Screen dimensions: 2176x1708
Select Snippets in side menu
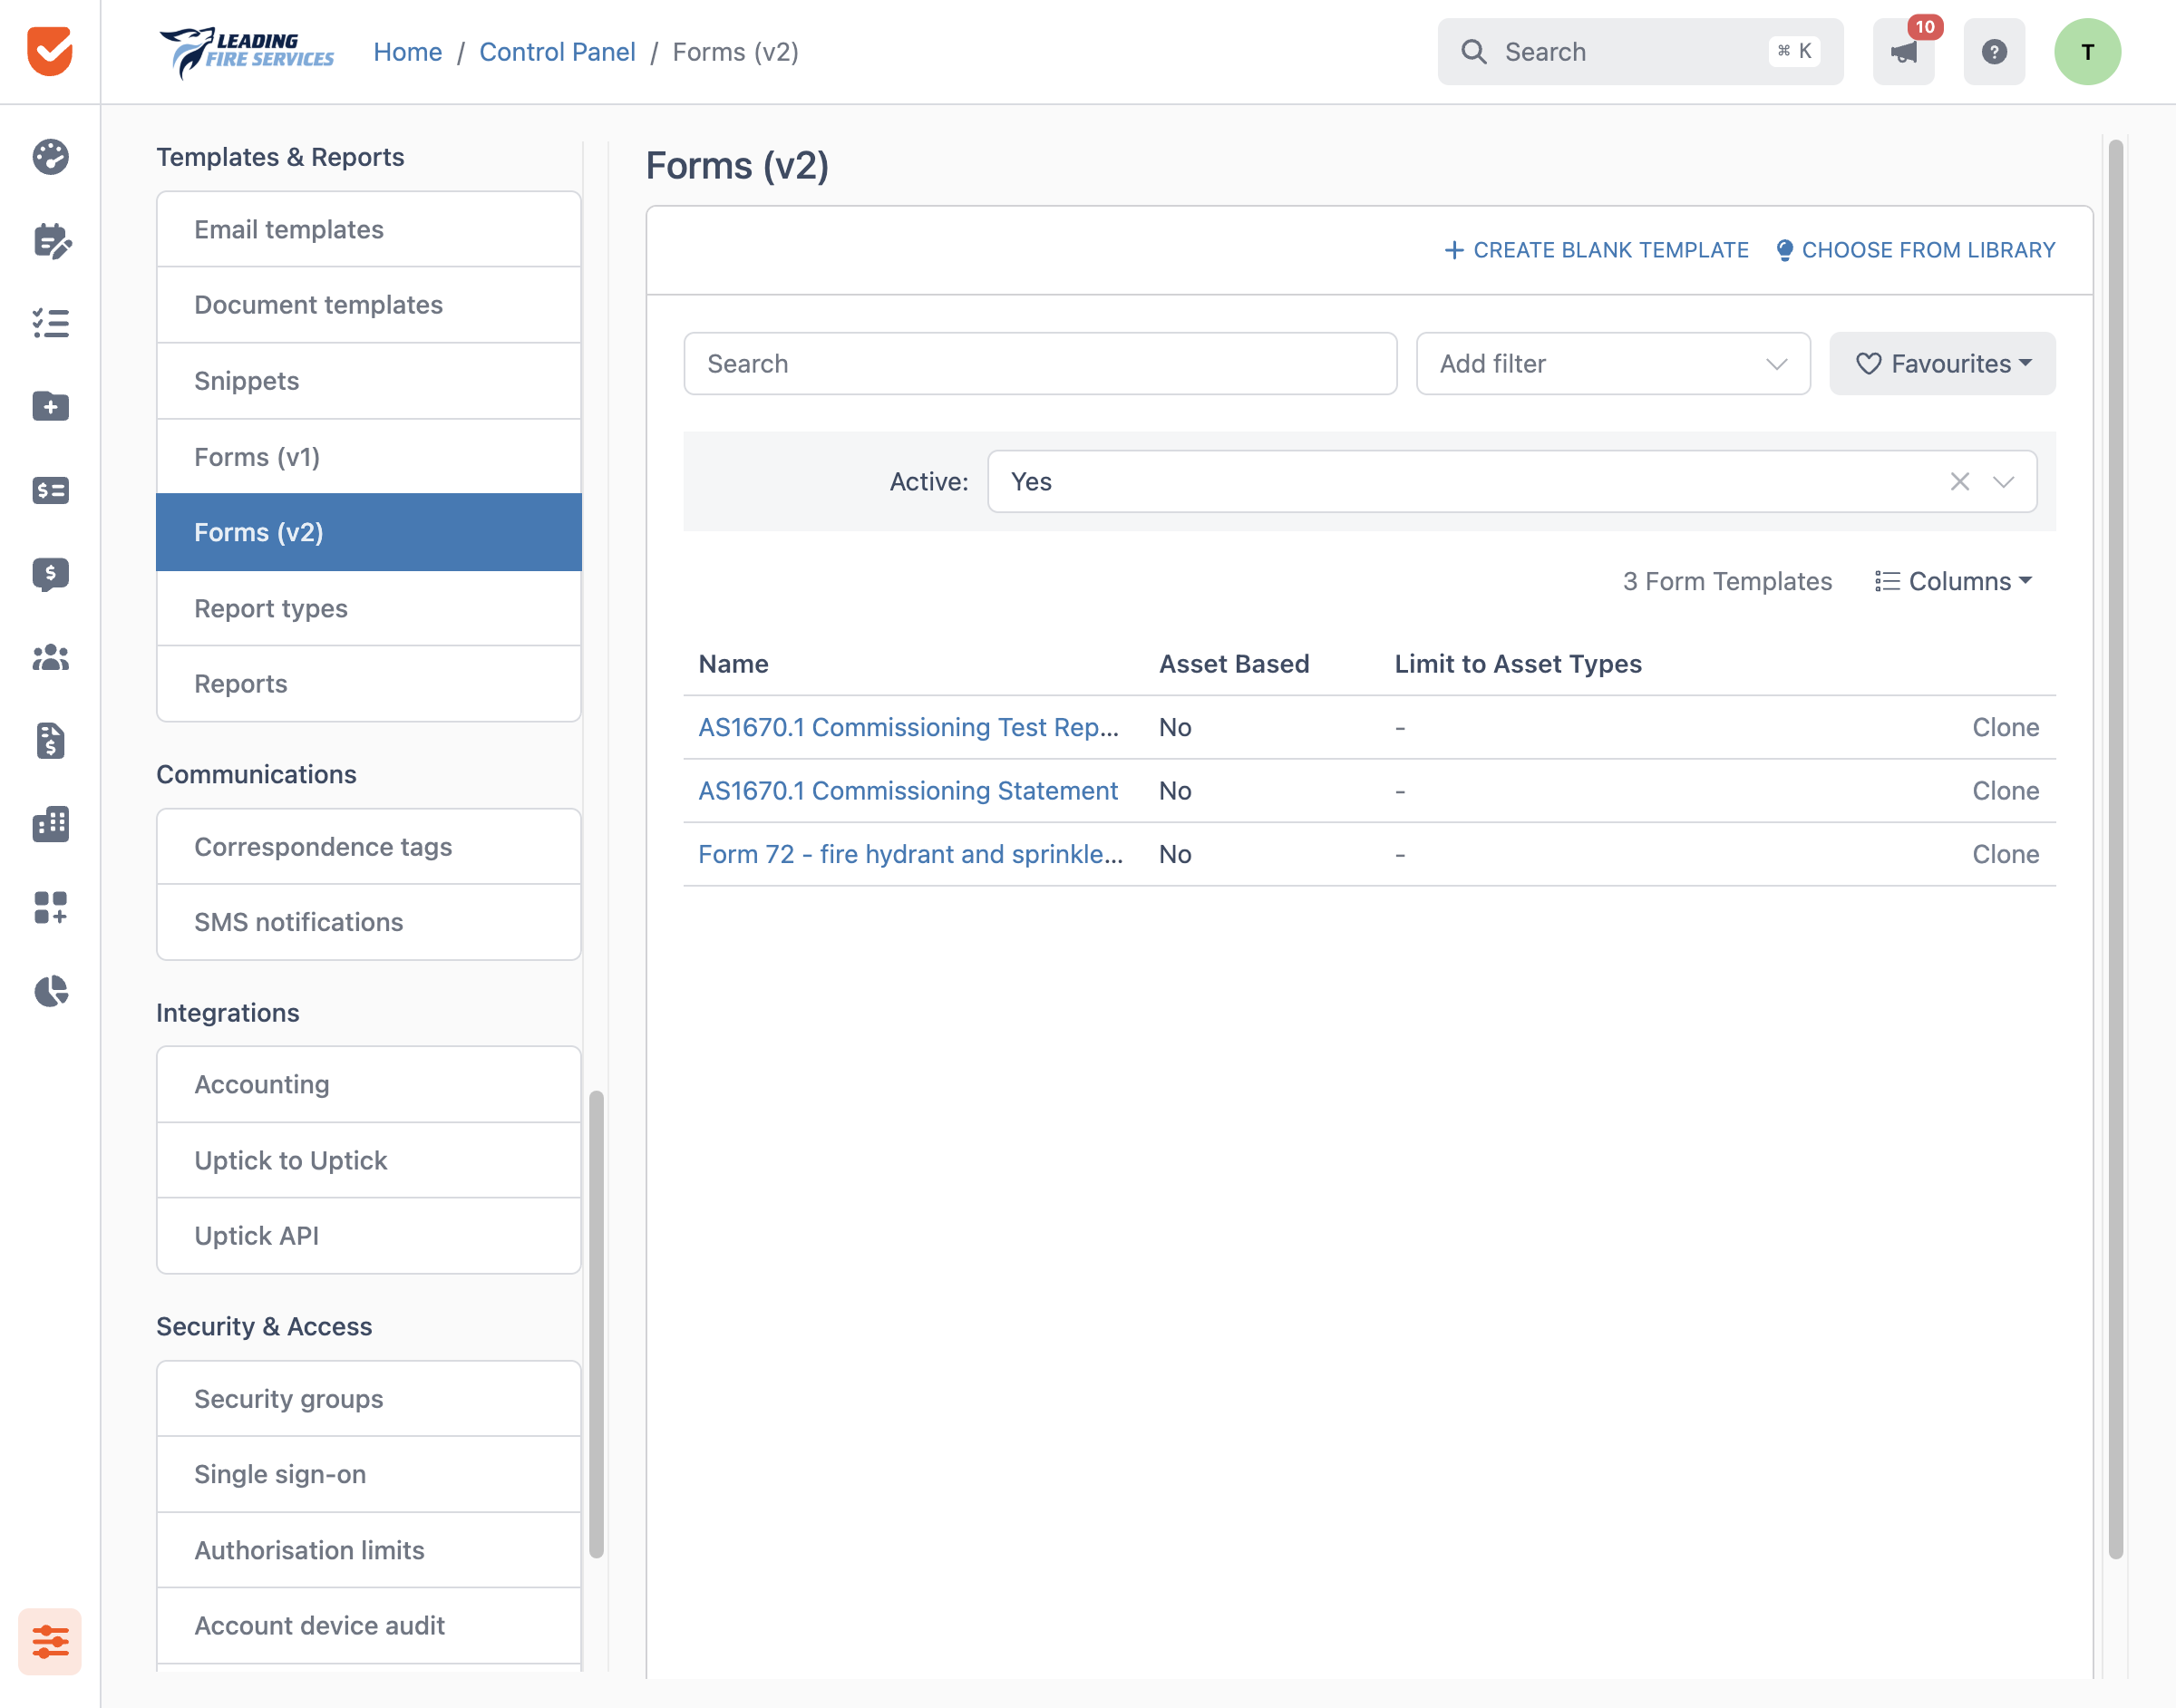point(369,381)
